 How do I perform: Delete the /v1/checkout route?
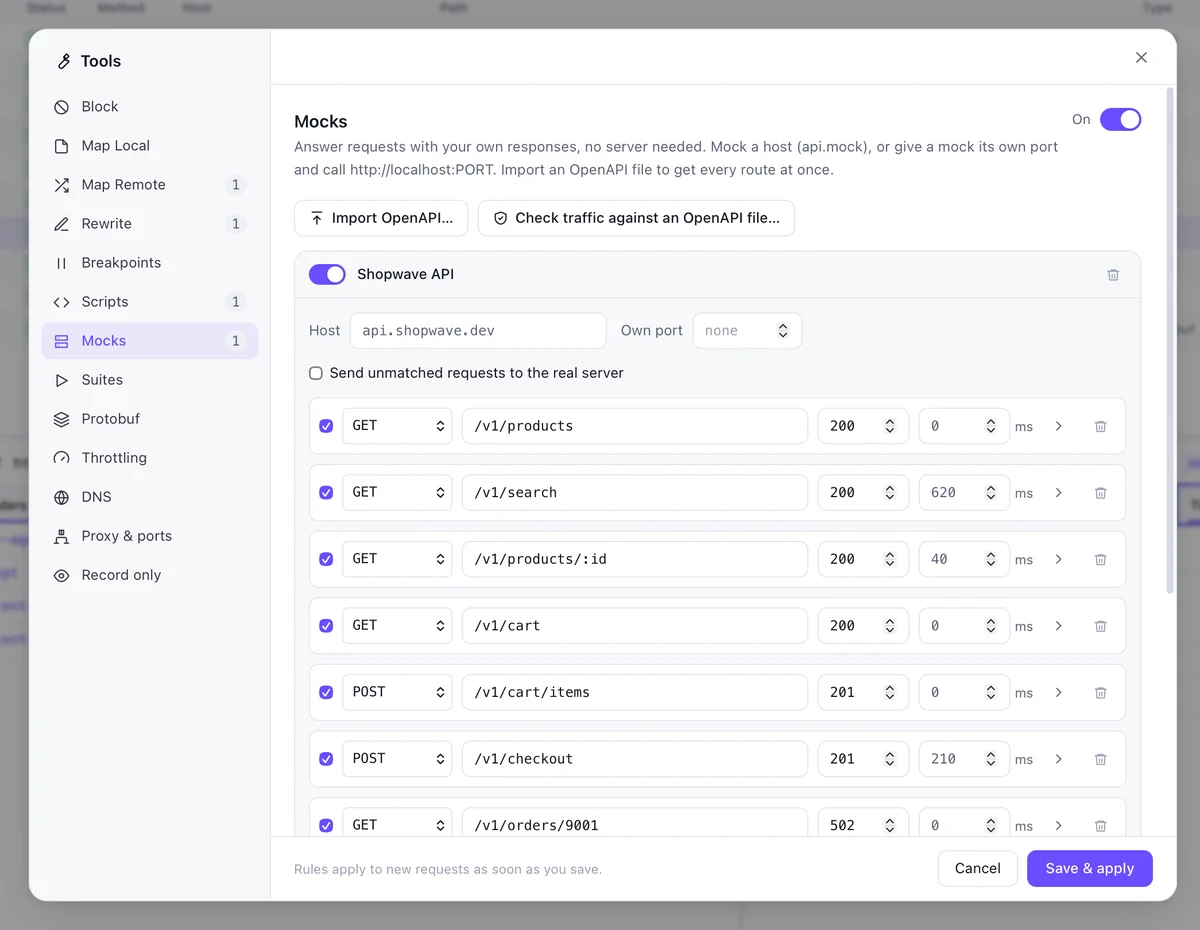click(1100, 759)
